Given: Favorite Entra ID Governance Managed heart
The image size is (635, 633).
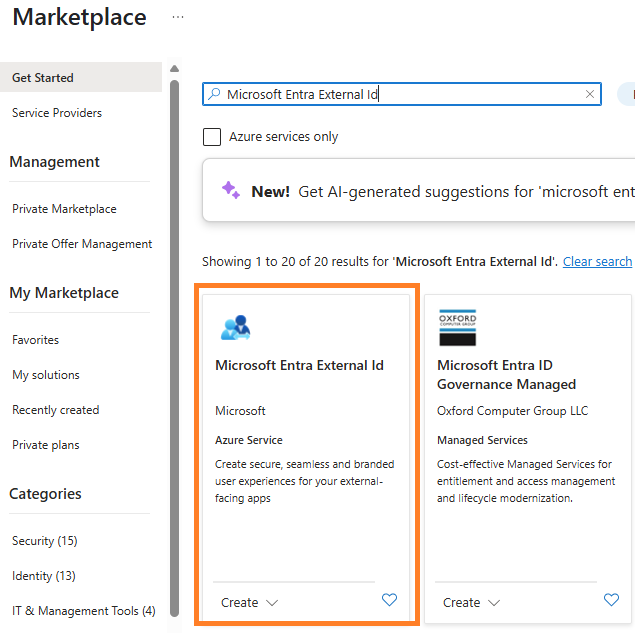Looking at the screenshot, I should coord(612,599).
